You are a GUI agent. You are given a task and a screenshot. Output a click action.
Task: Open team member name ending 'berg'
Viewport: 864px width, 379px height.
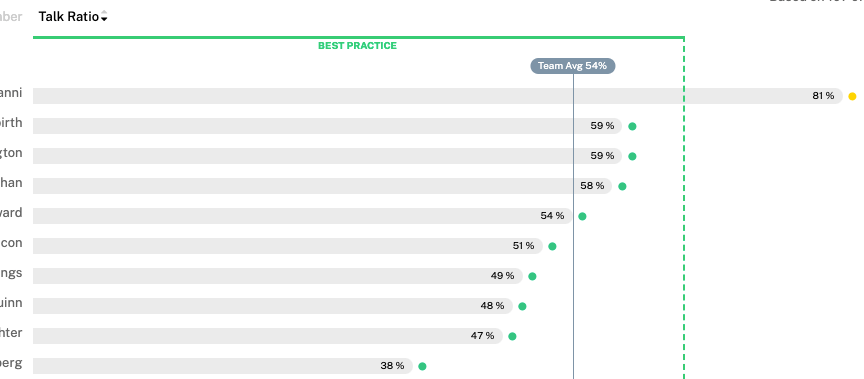[11, 364]
